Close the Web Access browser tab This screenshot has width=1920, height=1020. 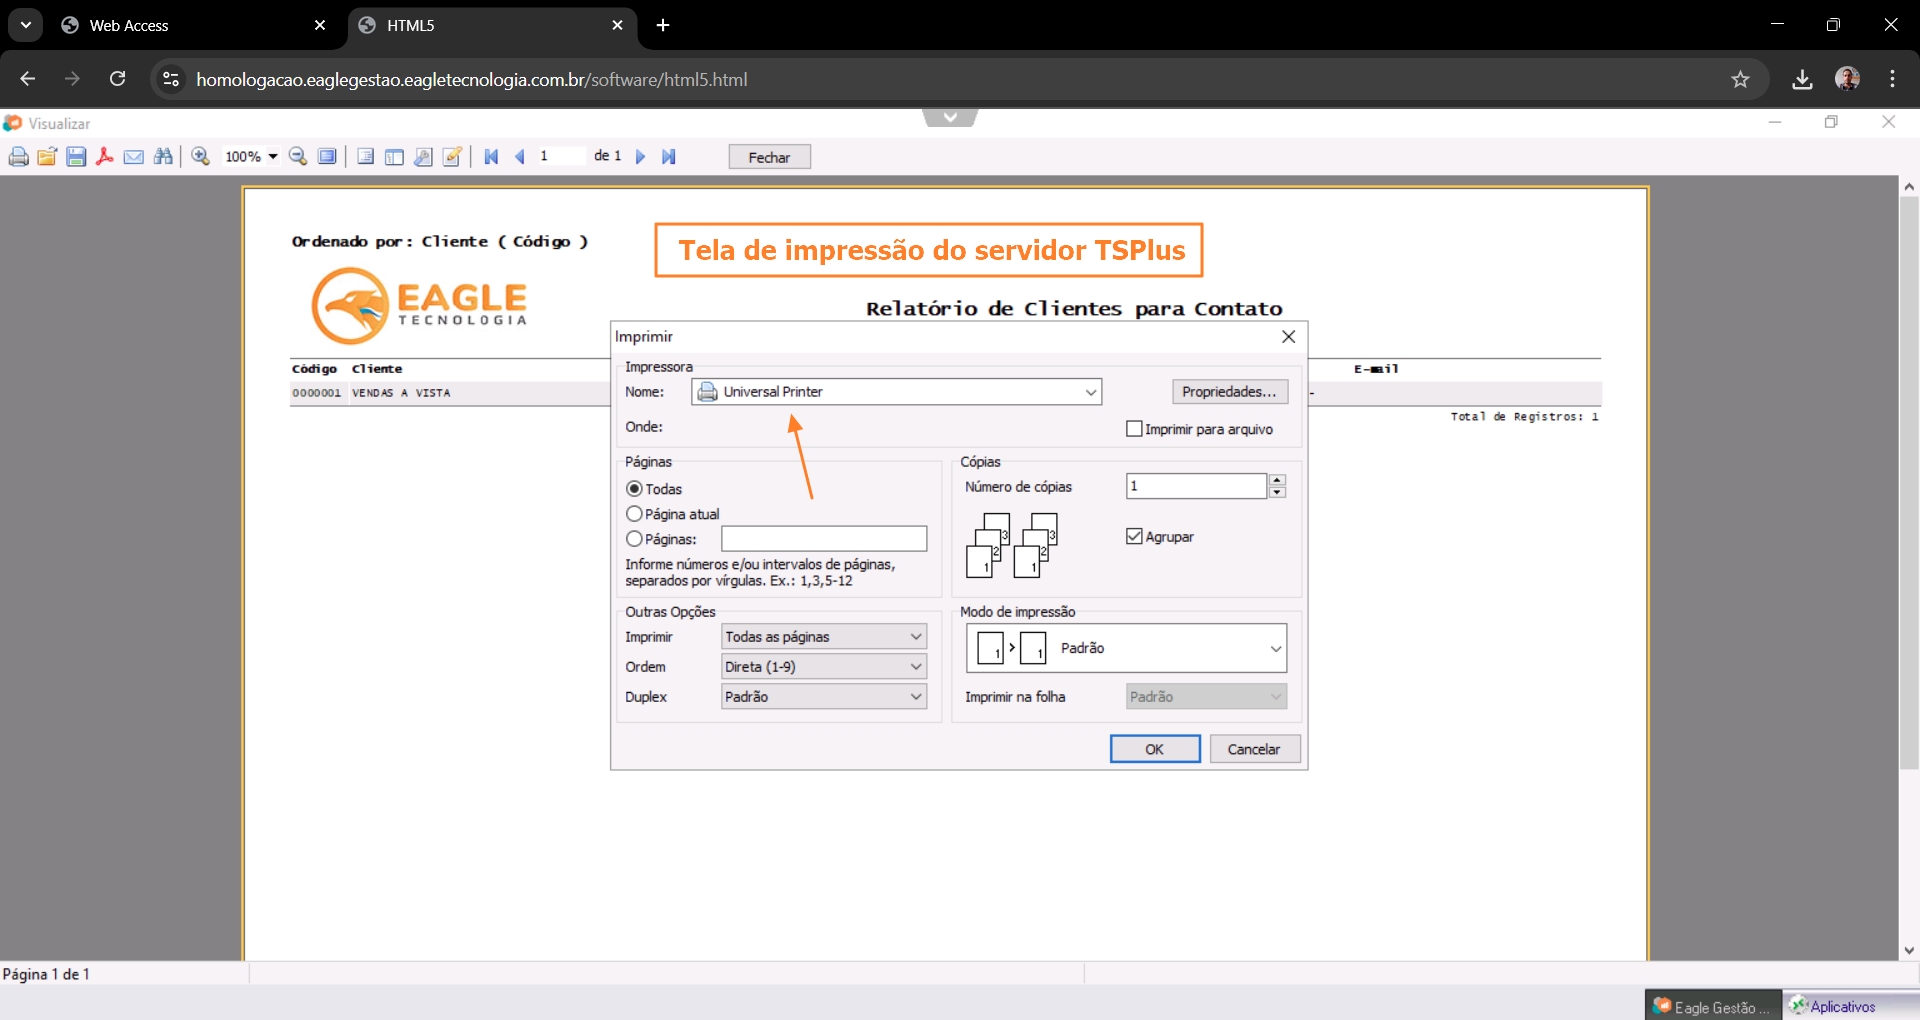(320, 26)
